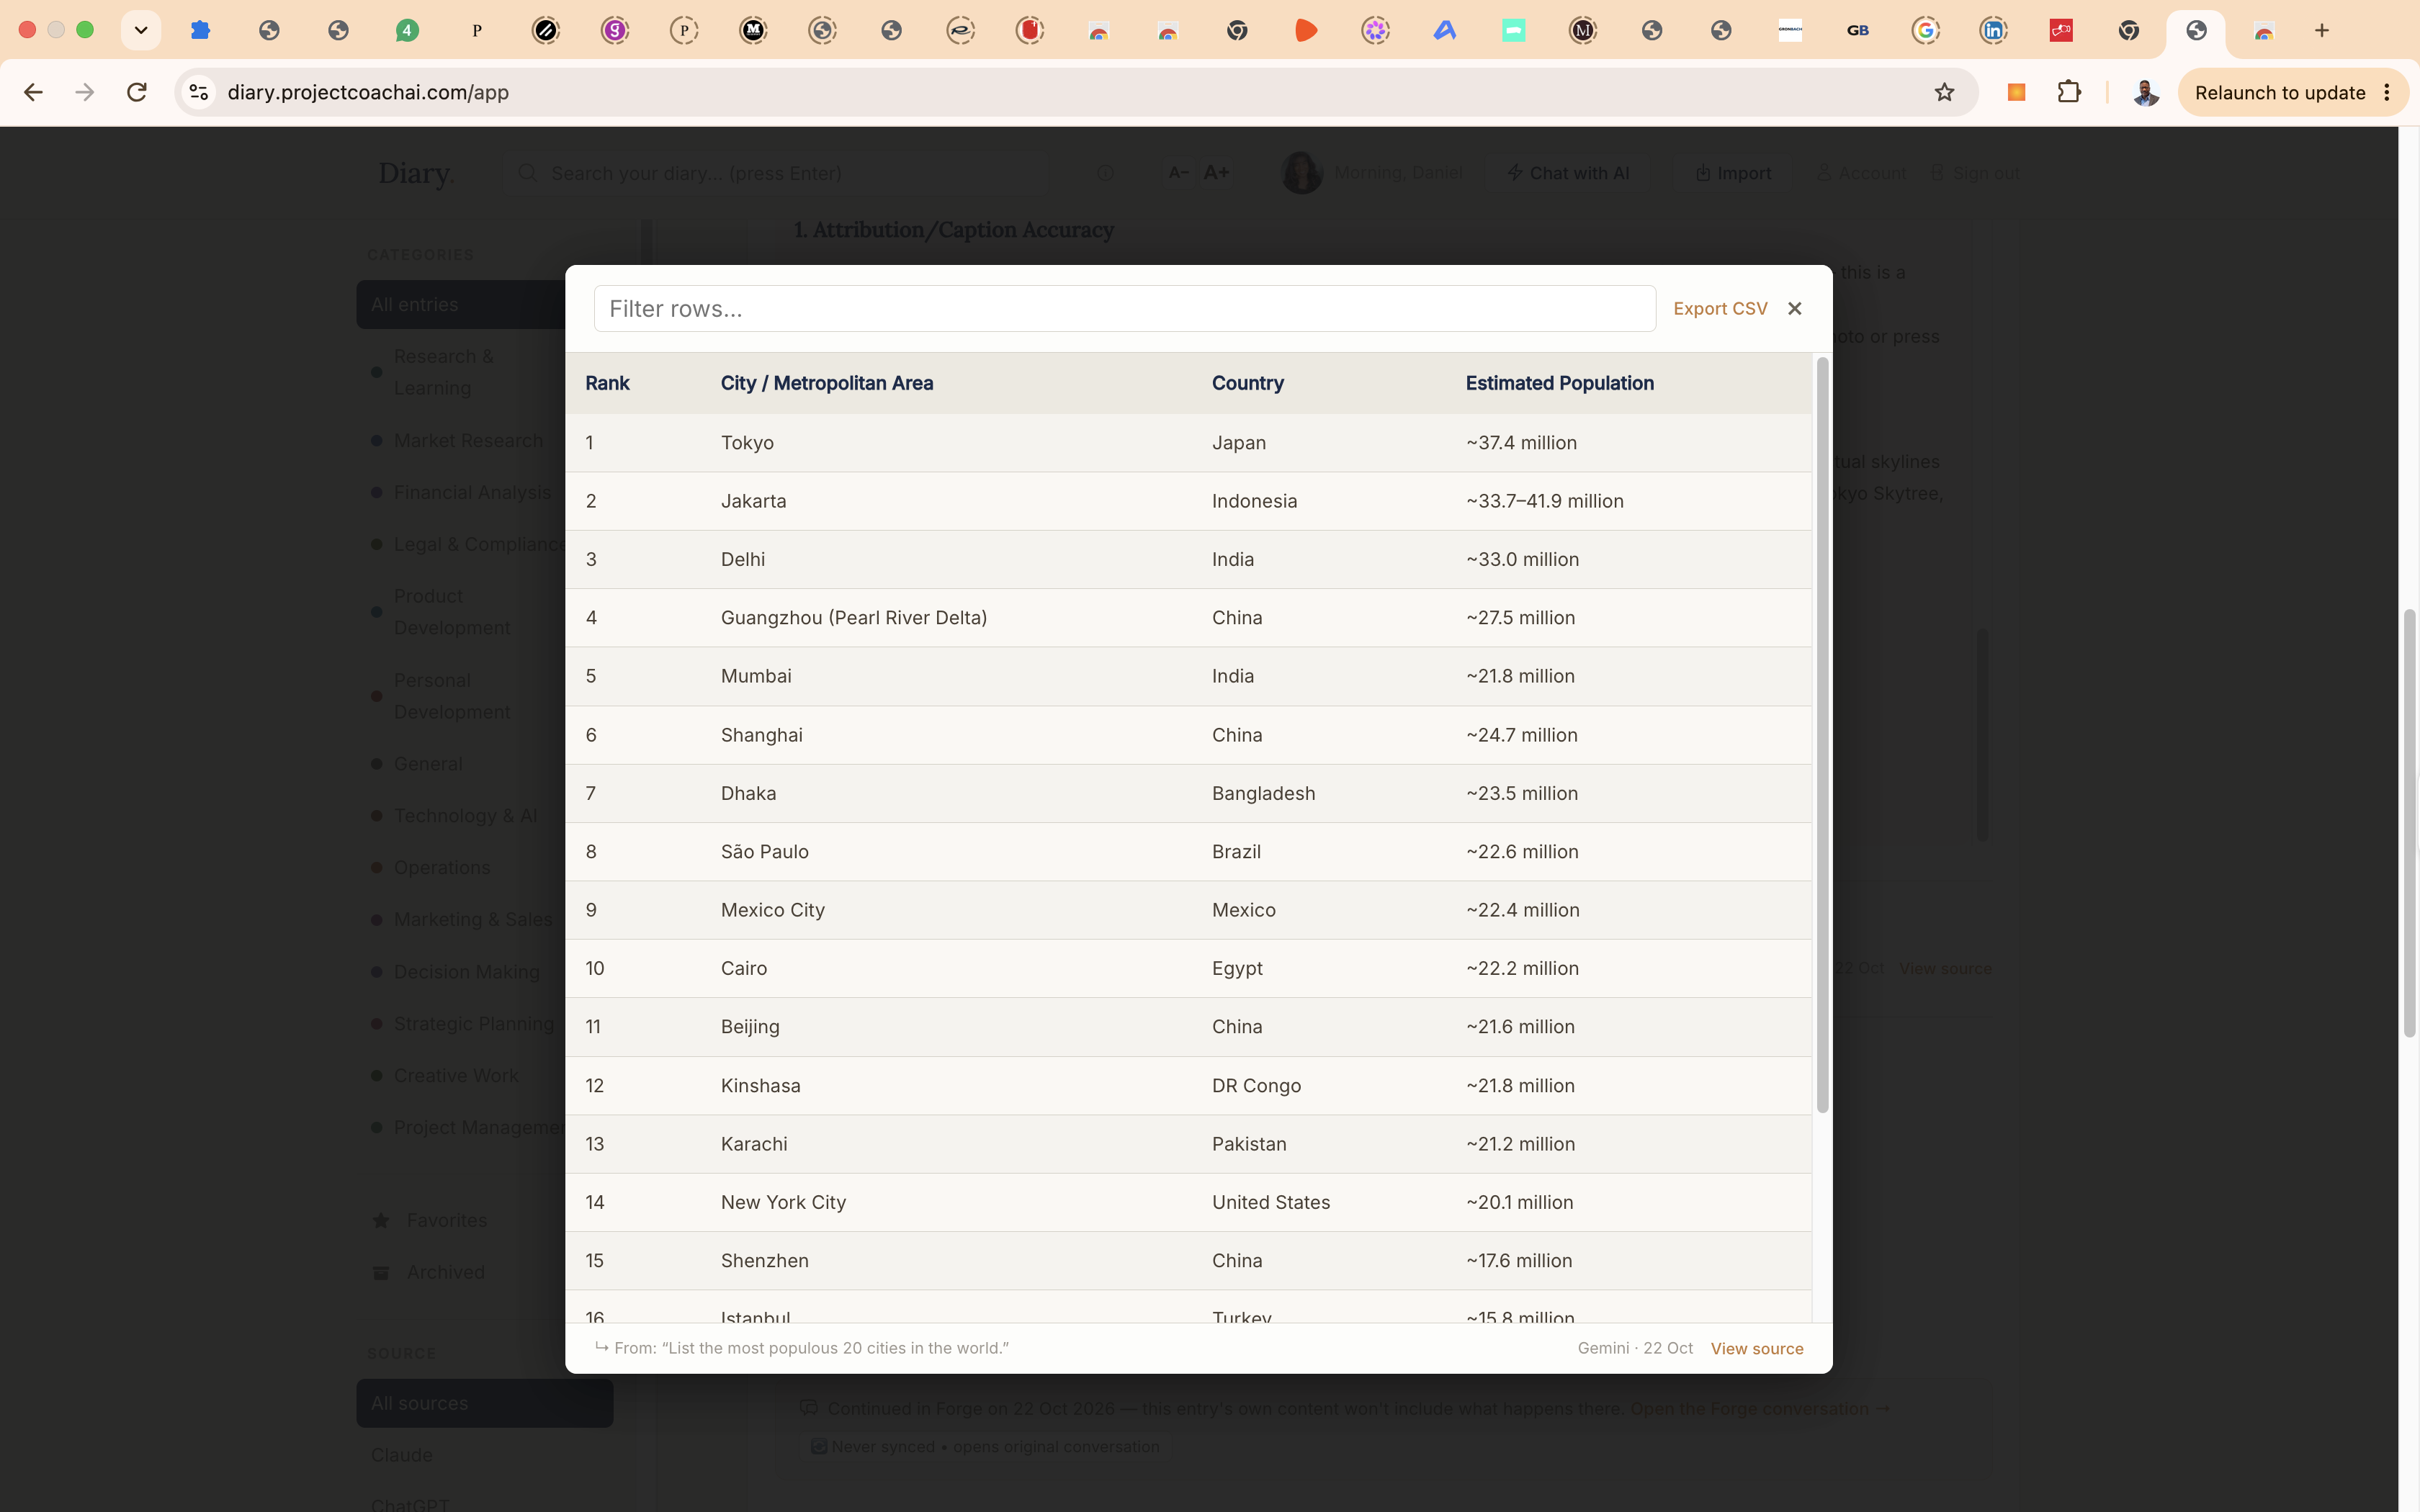Image resolution: width=2420 pixels, height=1512 pixels.
Task: Close the table modal with the X icon
Action: point(1794,309)
